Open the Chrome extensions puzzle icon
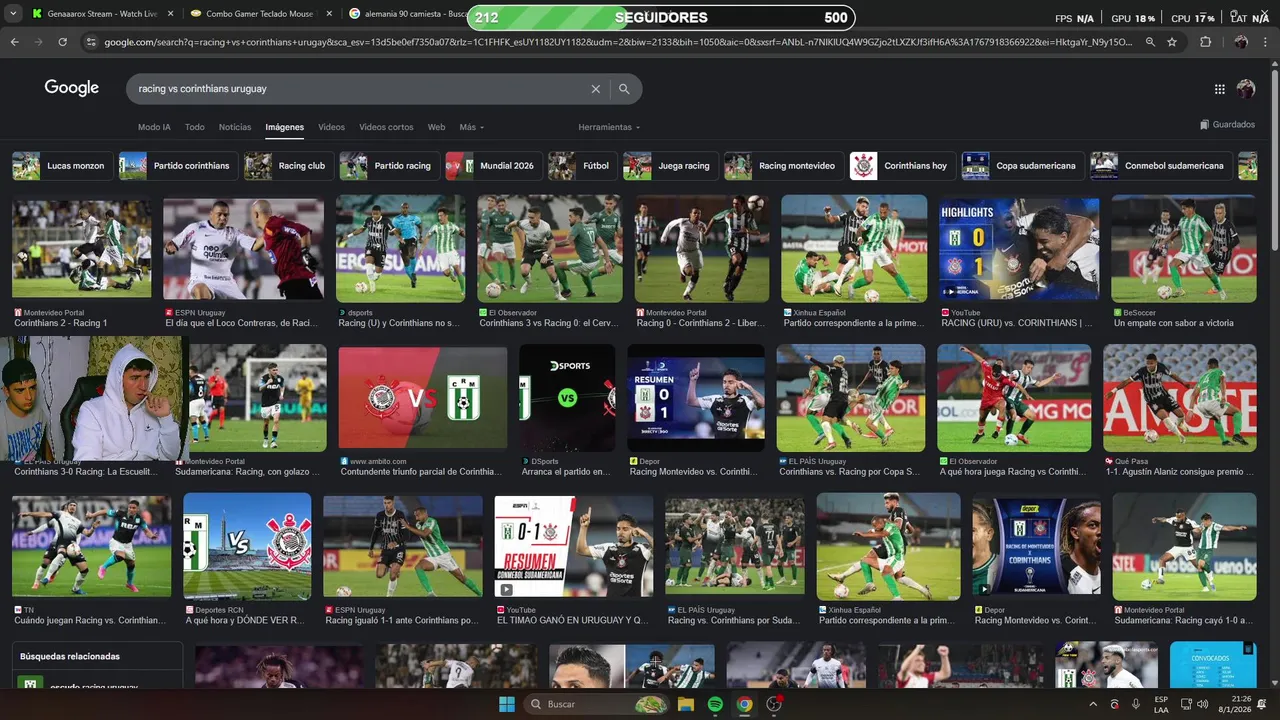Viewport: 1280px width, 720px height. click(1205, 42)
